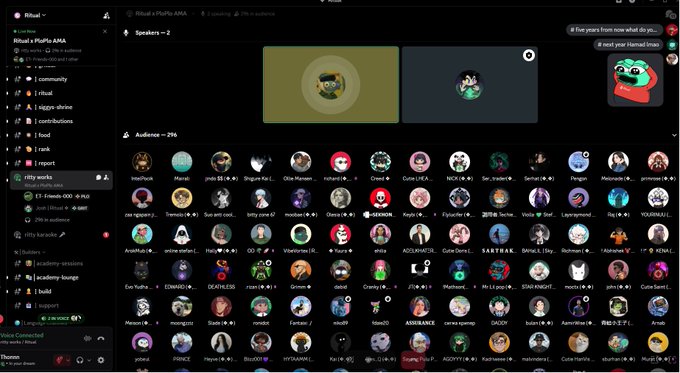Open the report channel
Image resolution: width=680 pixels, height=373 pixels.
pyautogui.click(x=60, y=163)
